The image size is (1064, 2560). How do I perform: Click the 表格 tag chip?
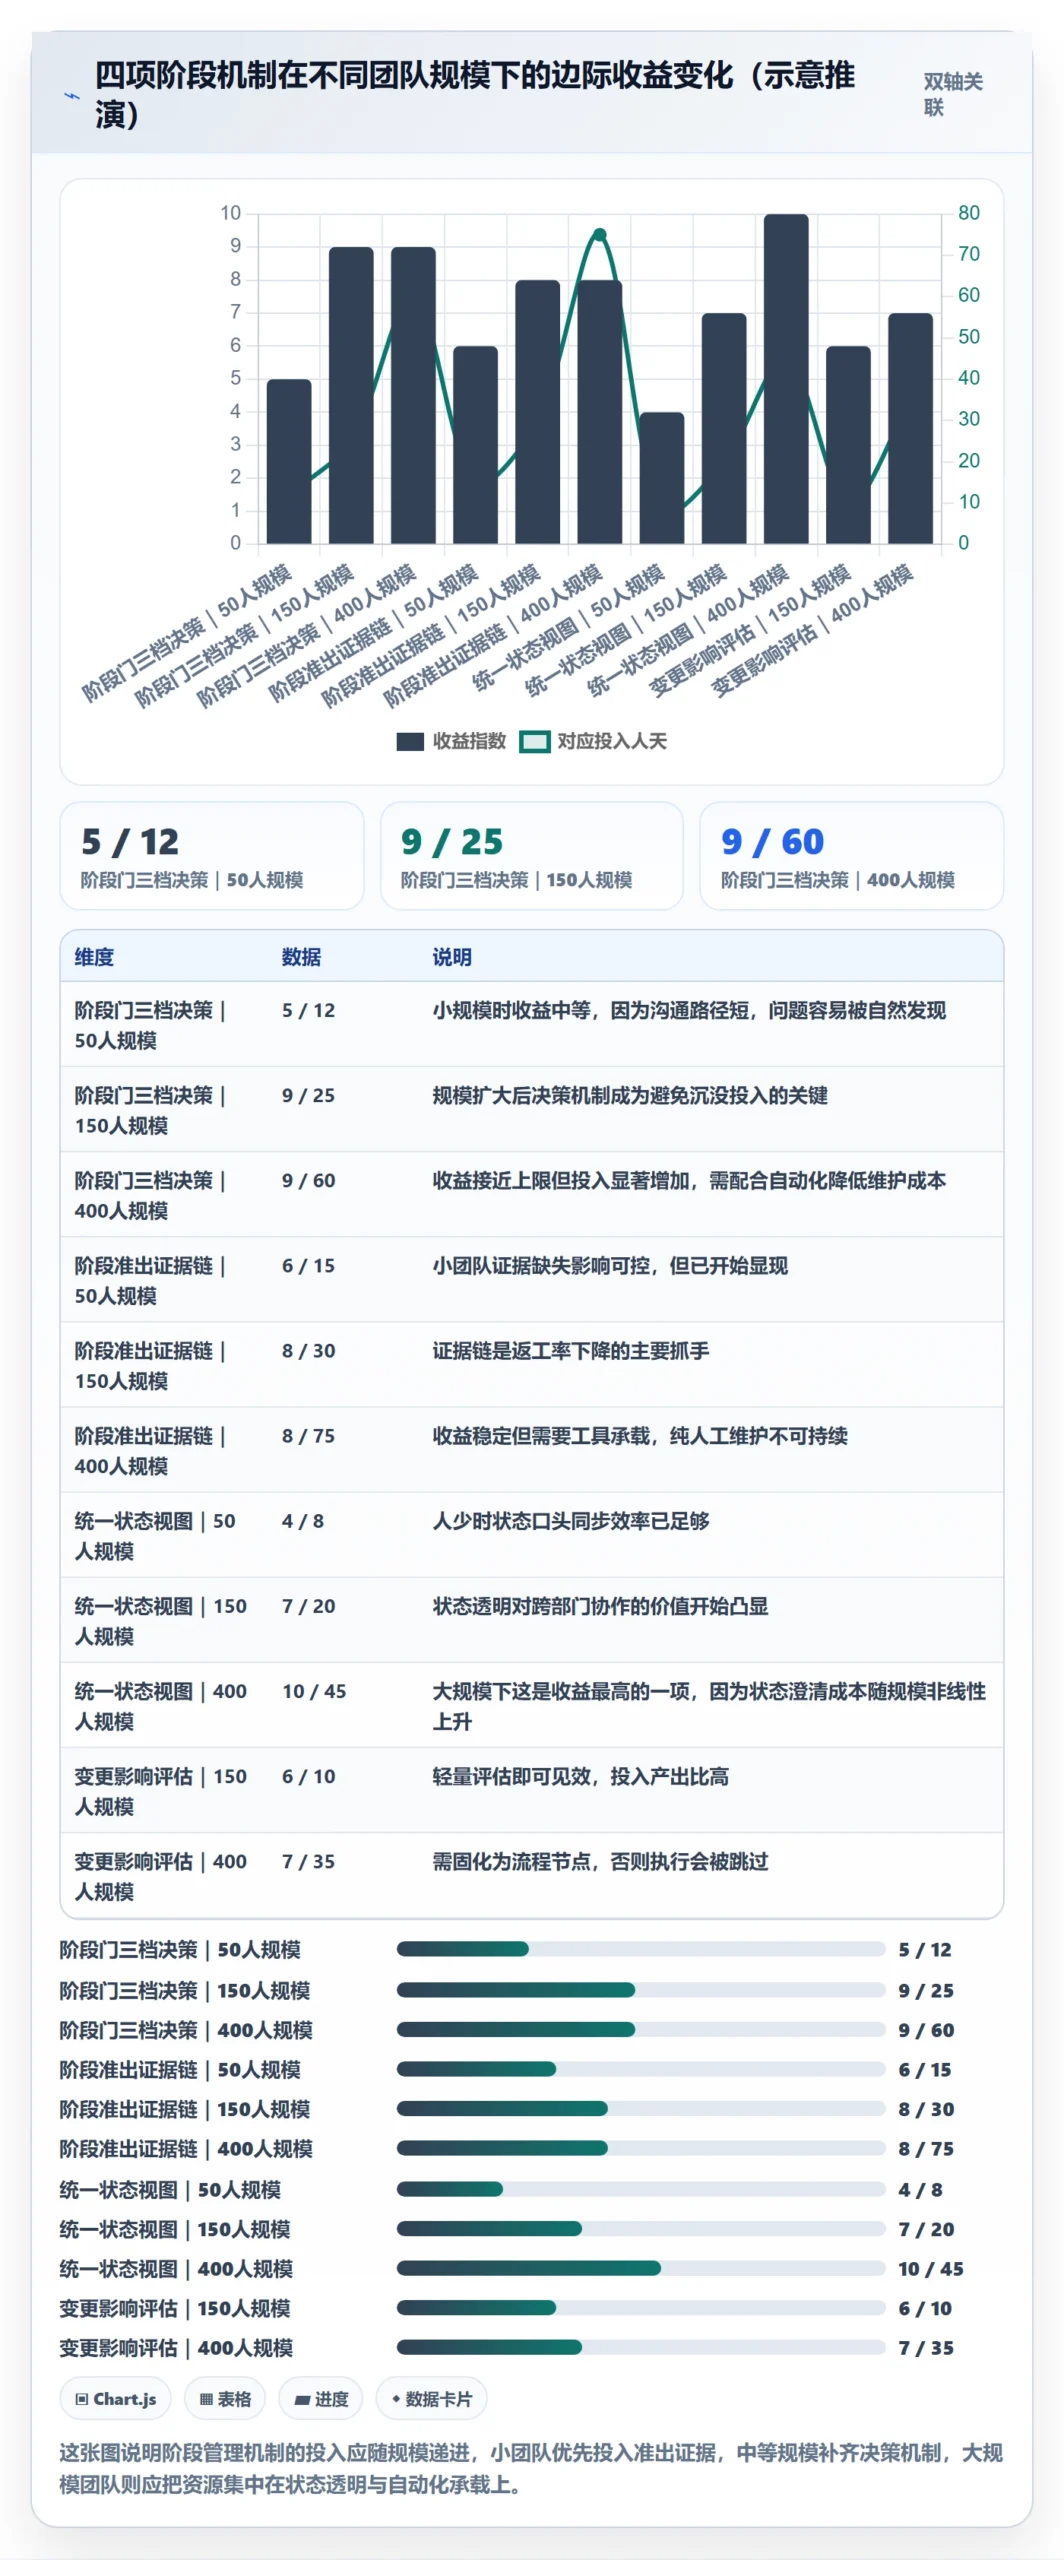click(225, 2399)
